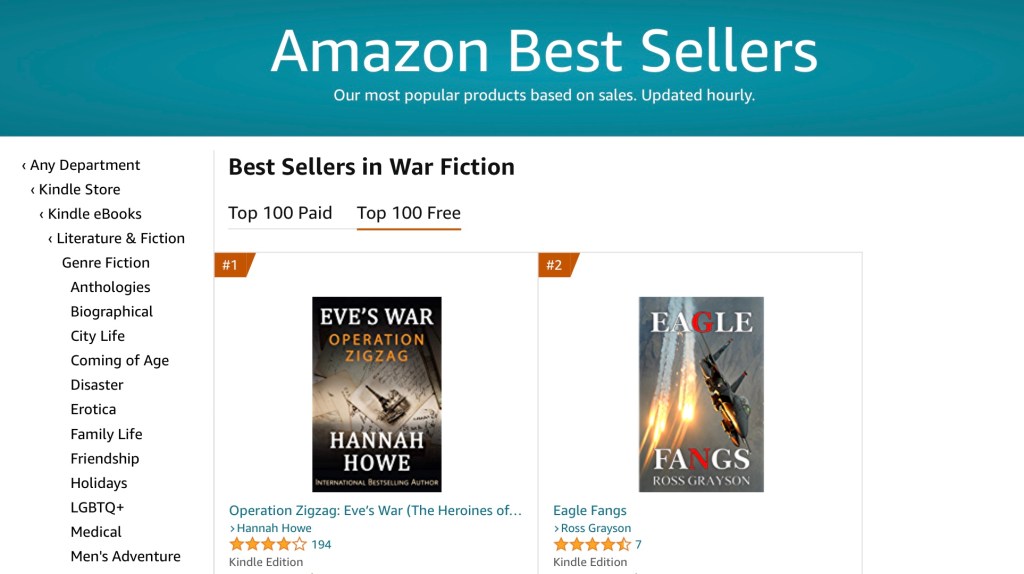
Task: Open the Eve's War book cover
Action: pyautogui.click(x=376, y=394)
